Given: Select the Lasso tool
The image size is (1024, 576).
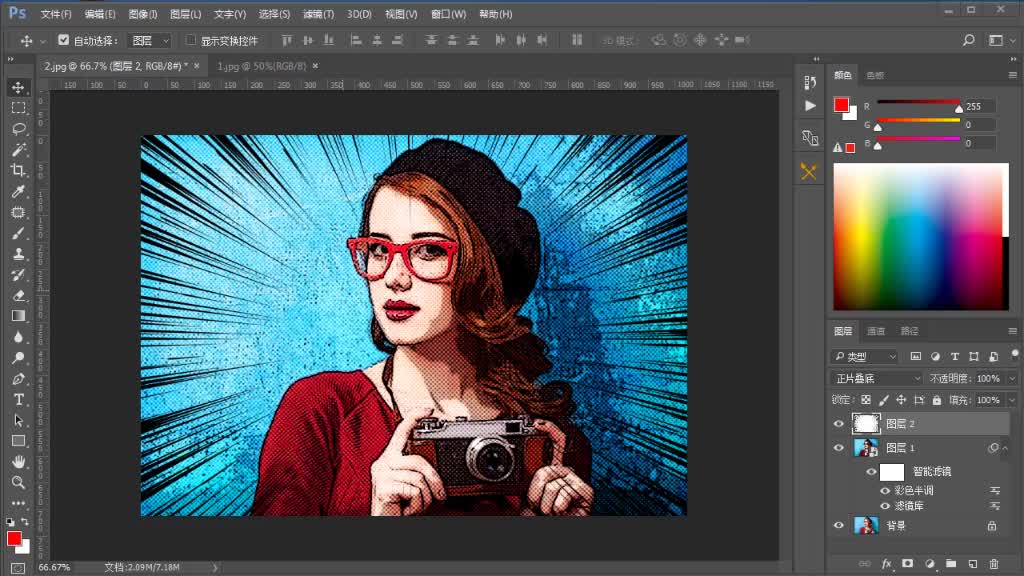Looking at the screenshot, I should (x=18, y=129).
